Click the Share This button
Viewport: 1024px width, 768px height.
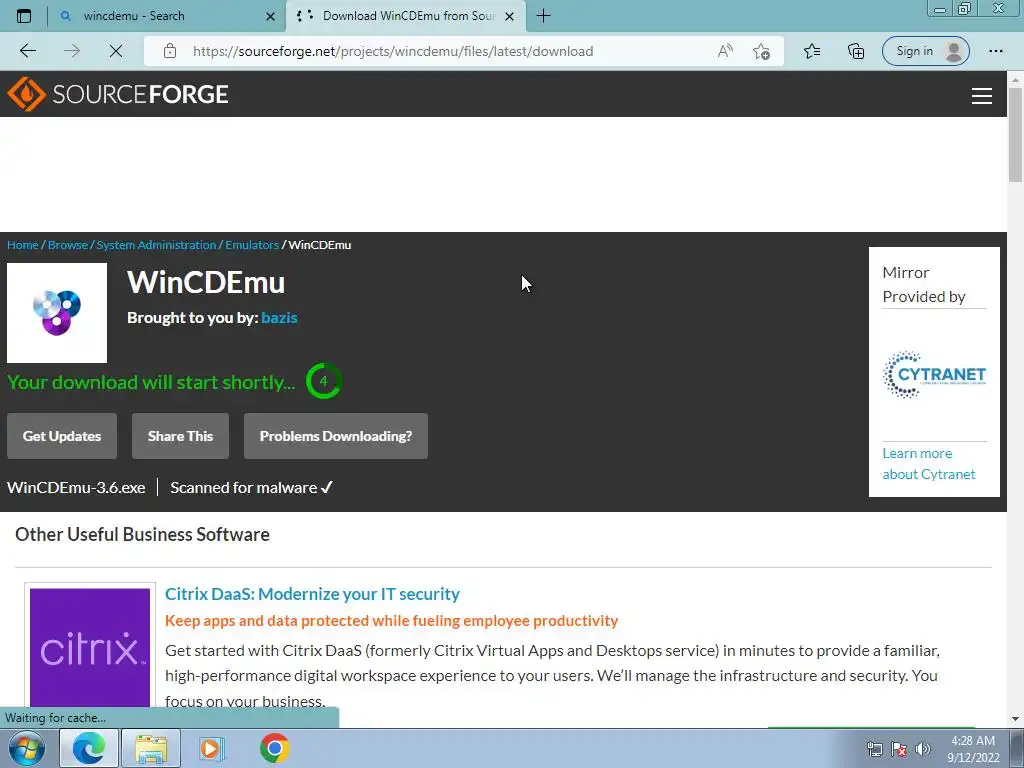click(180, 436)
